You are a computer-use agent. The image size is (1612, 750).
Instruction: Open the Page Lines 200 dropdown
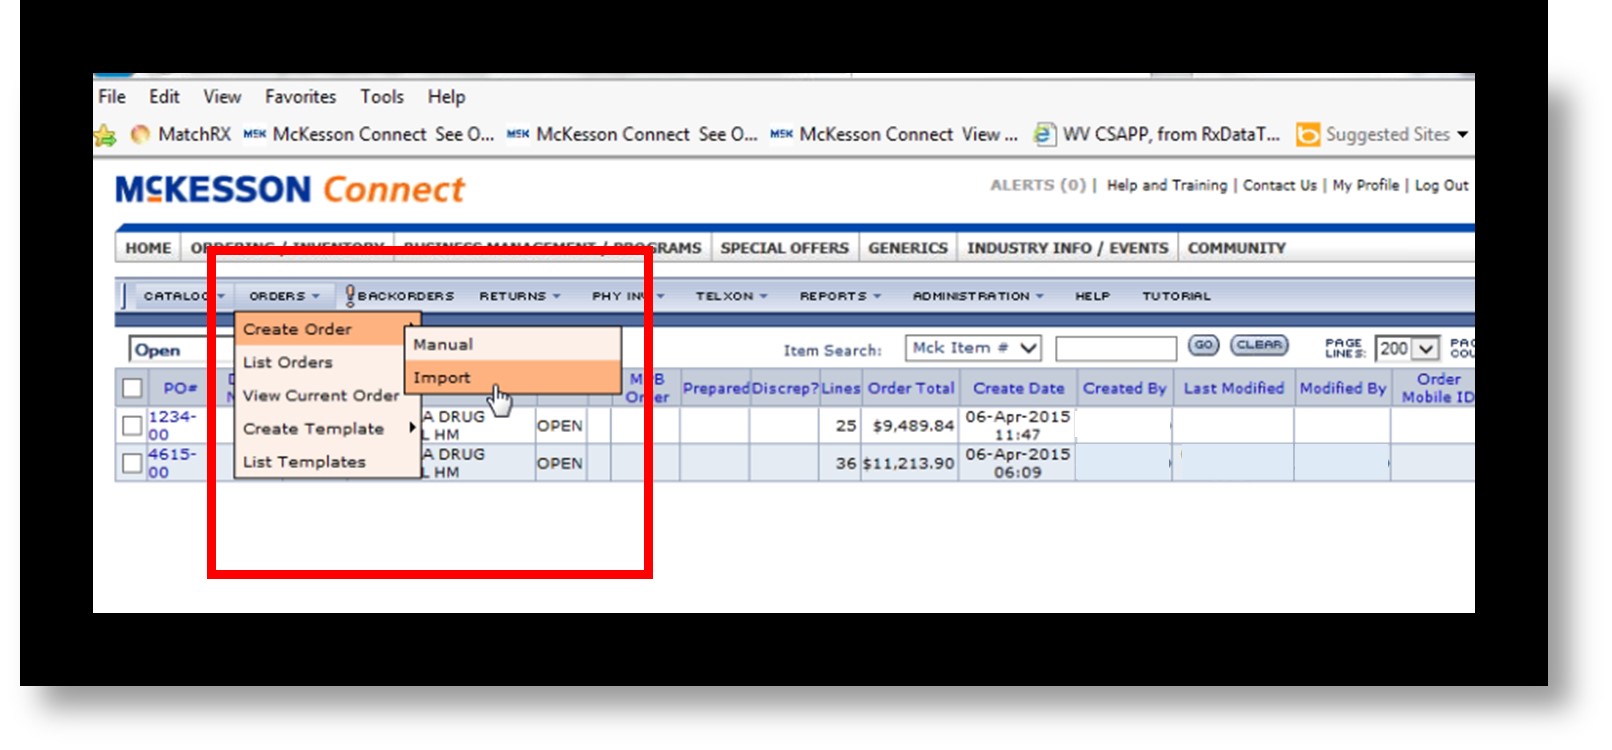point(1407,348)
